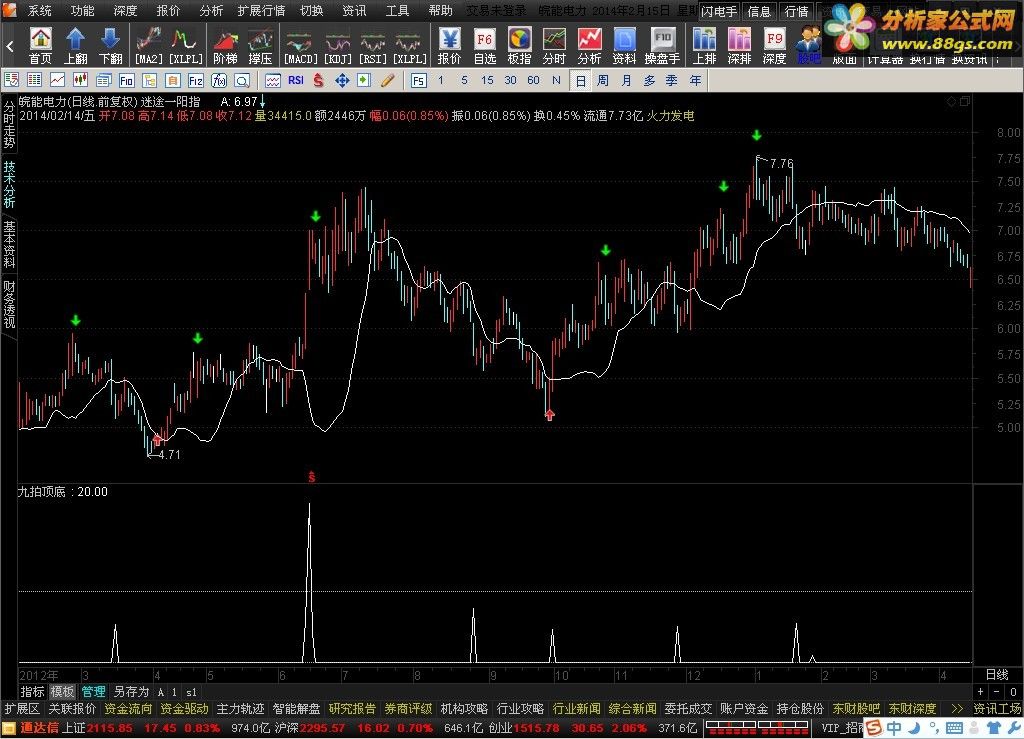Apply the [MA2] indicator icon
This screenshot has height=739, width=1024.
click(x=150, y=45)
